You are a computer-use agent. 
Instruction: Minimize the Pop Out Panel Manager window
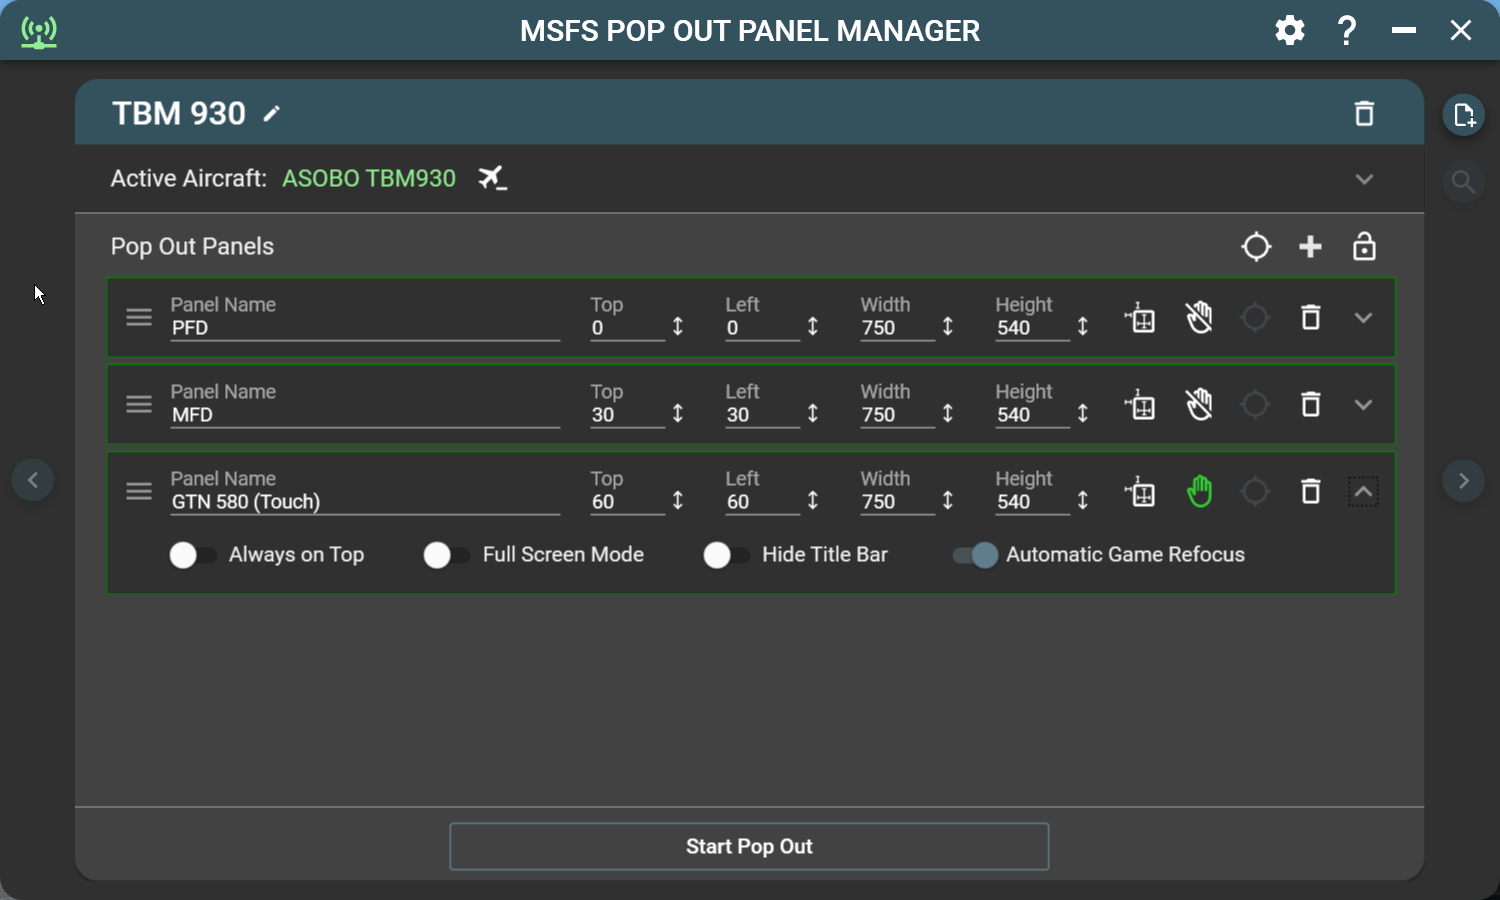point(1404,31)
